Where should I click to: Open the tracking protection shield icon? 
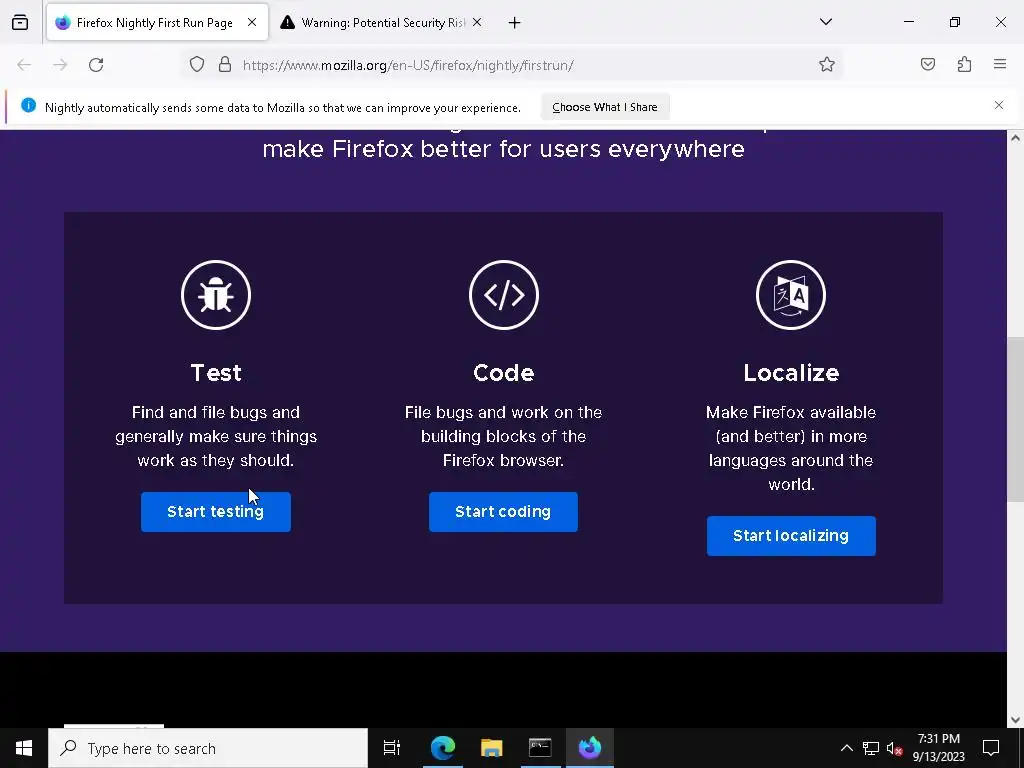(x=197, y=65)
